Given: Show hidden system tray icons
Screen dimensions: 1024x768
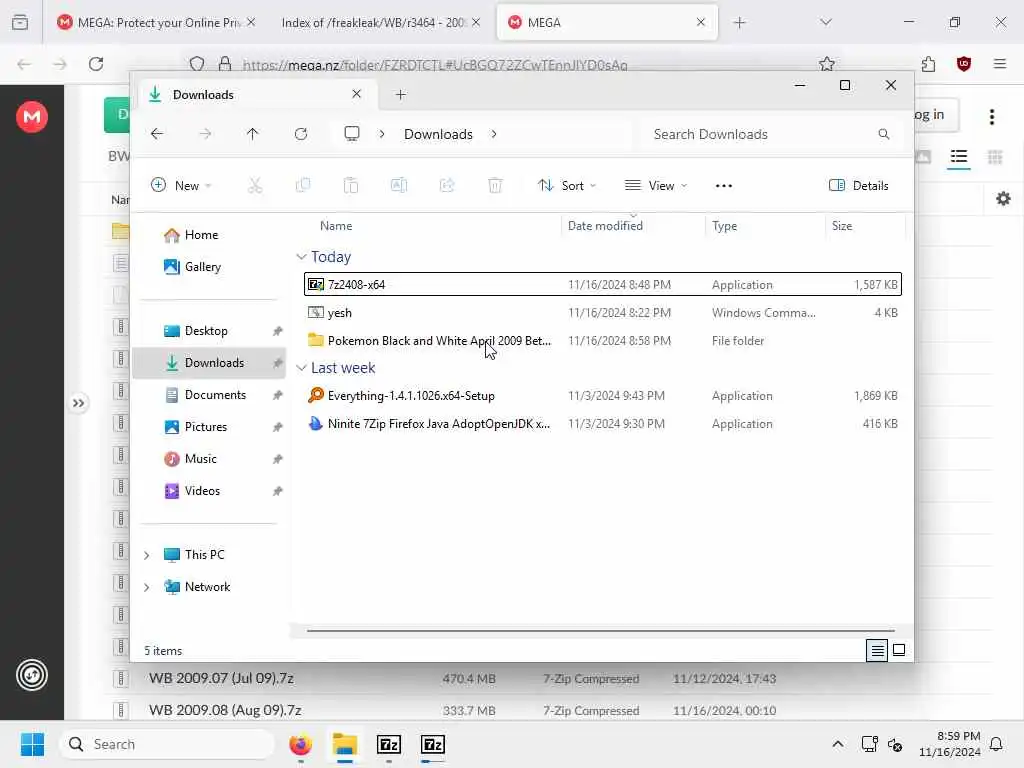Looking at the screenshot, I should (x=838, y=744).
